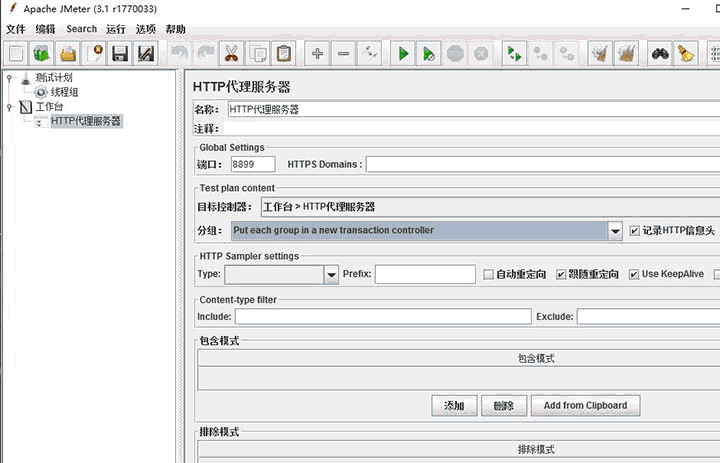The width and height of the screenshot is (720, 463).
Task: Click the New test plan icon
Action: [x=16, y=54]
